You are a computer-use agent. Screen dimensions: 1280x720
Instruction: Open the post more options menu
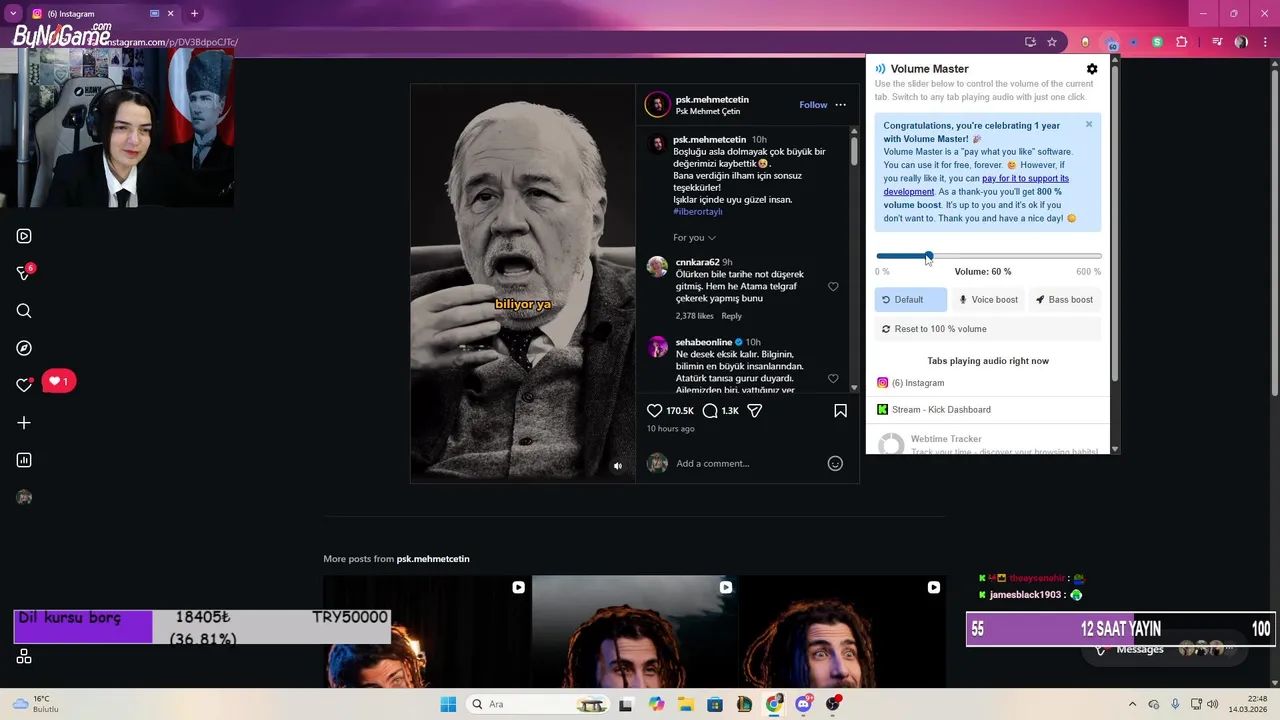(x=840, y=105)
